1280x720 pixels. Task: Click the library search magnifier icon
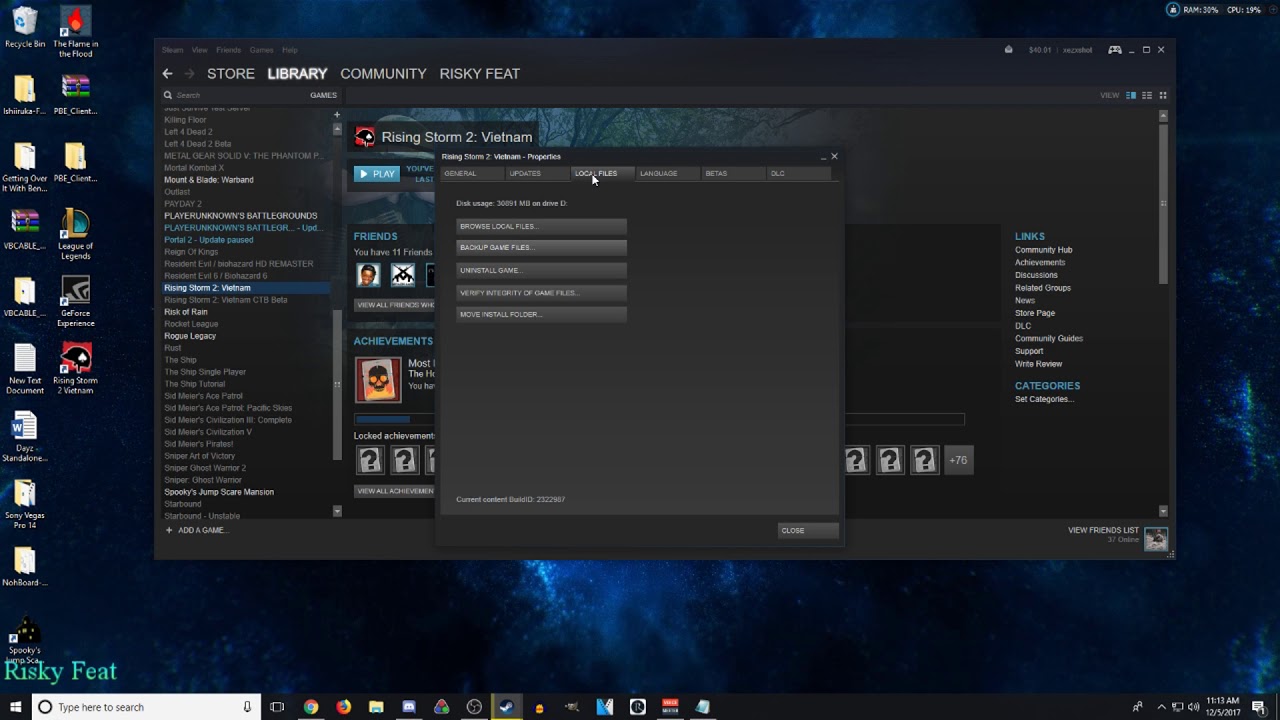tap(168, 95)
